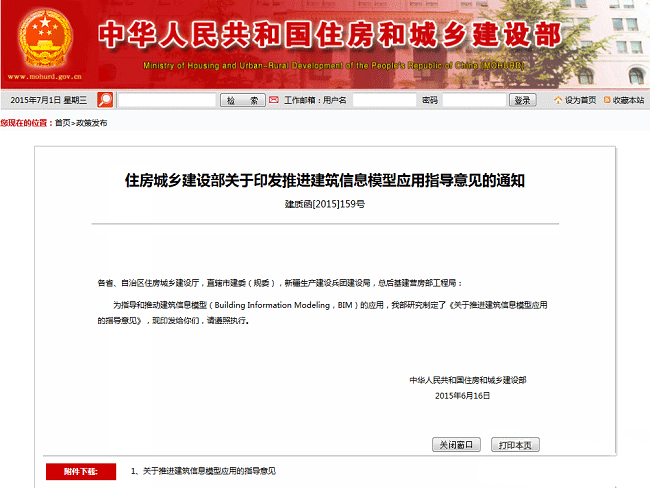This screenshot has height=488, width=650.
Task: Click the 检索 search button
Action: [243, 100]
